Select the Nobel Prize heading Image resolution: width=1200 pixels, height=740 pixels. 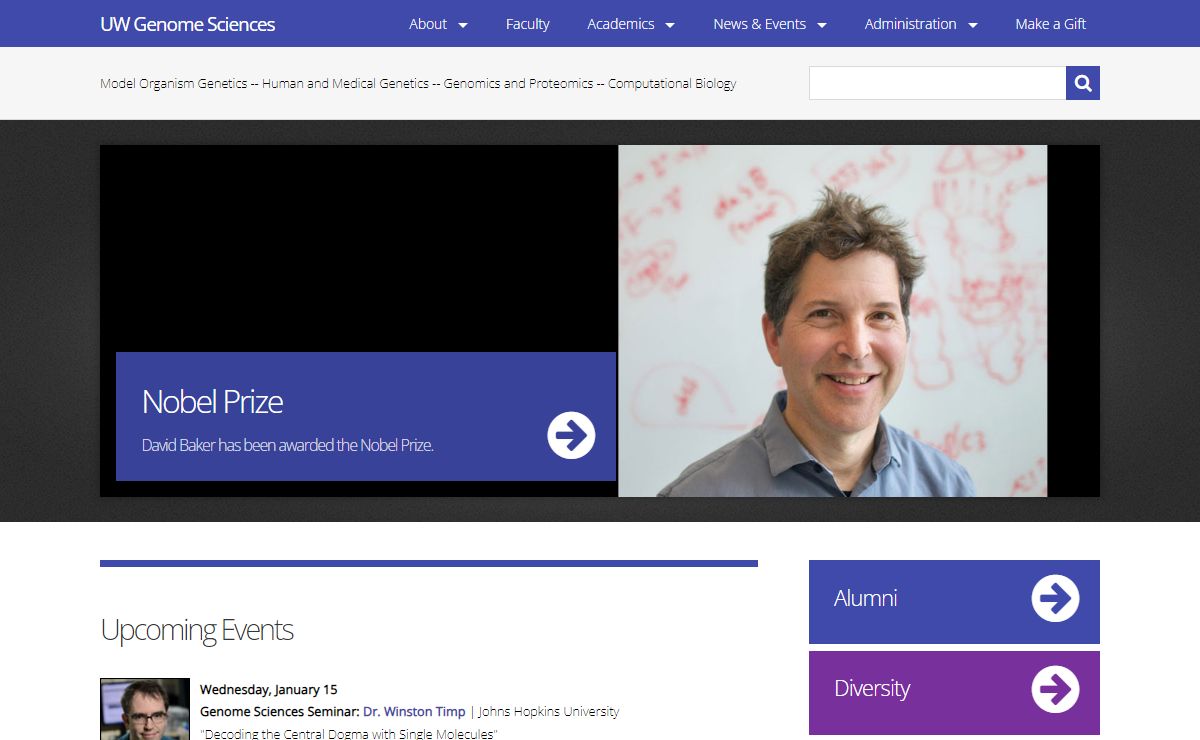212,402
